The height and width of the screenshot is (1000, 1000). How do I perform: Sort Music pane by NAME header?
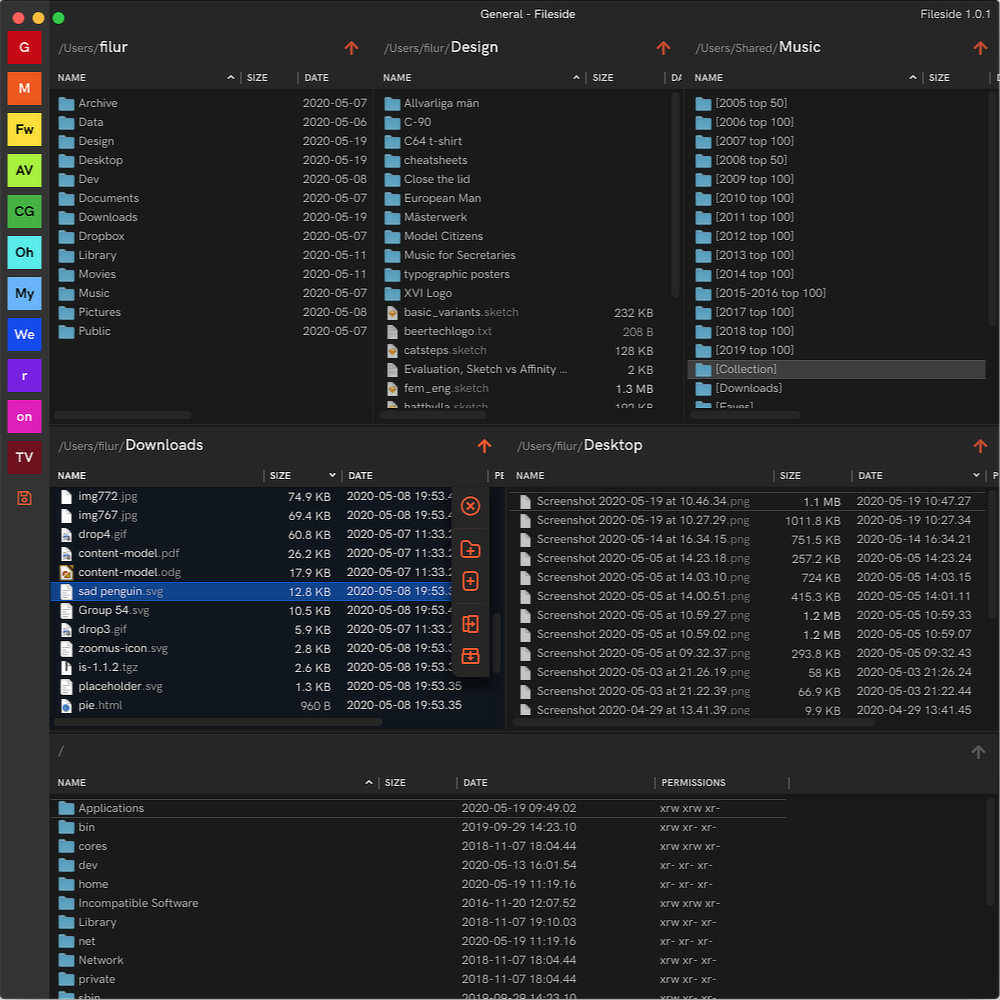[x=709, y=78]
